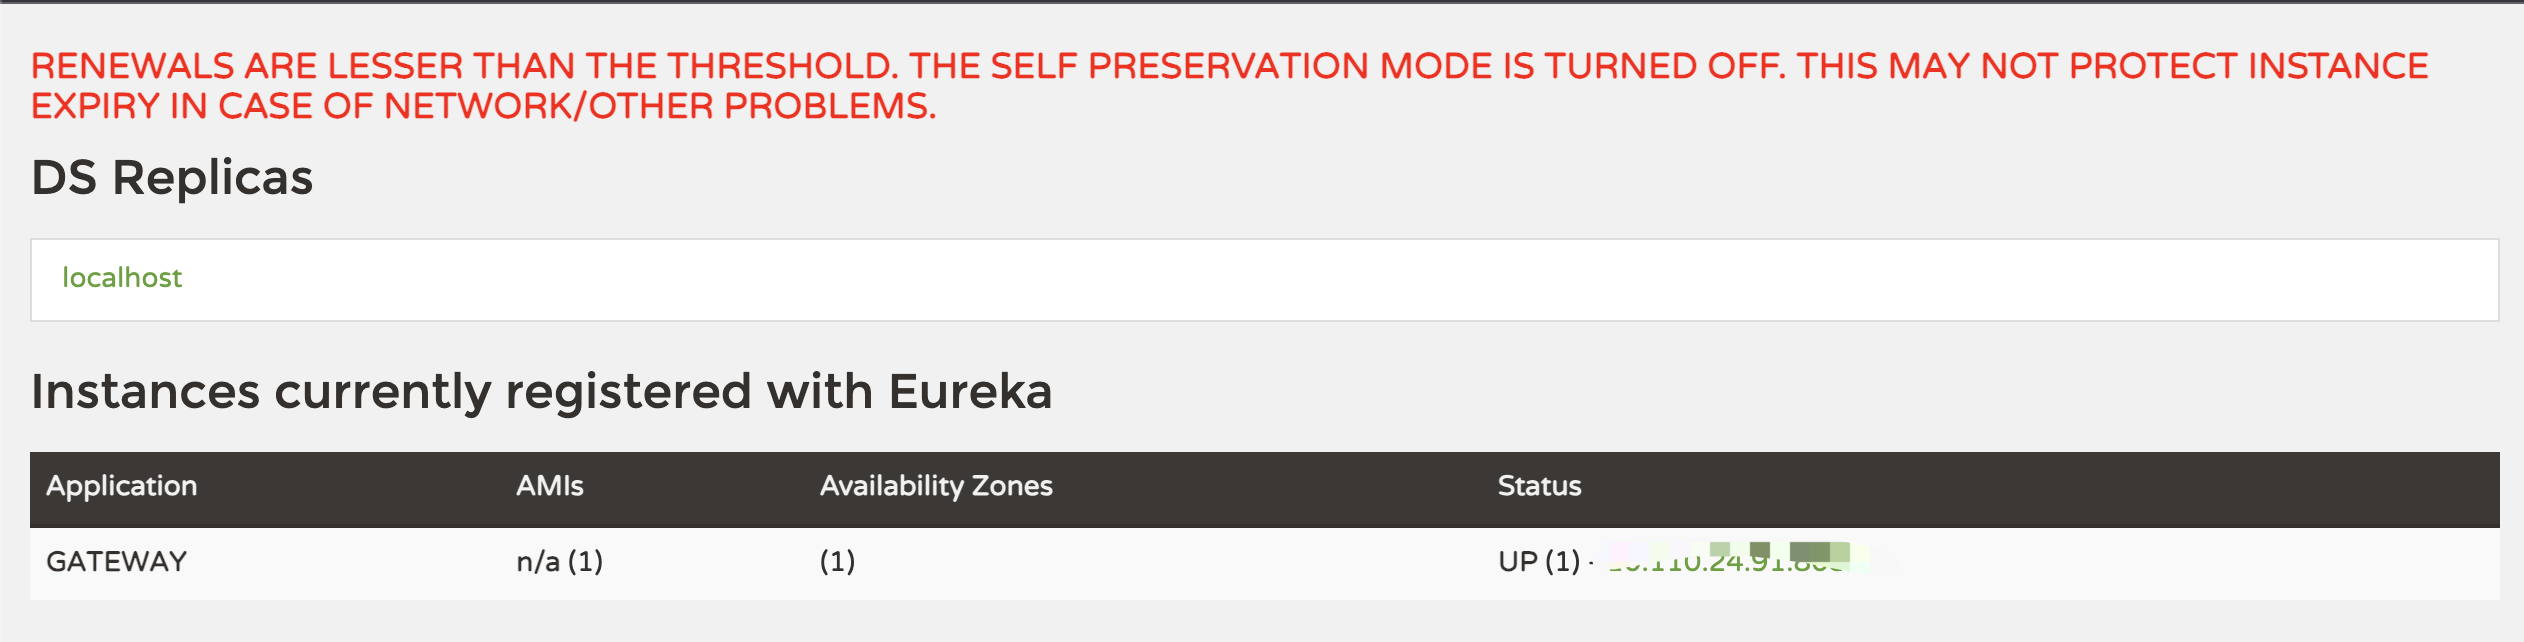Click the Application column header

coord(121,486)
